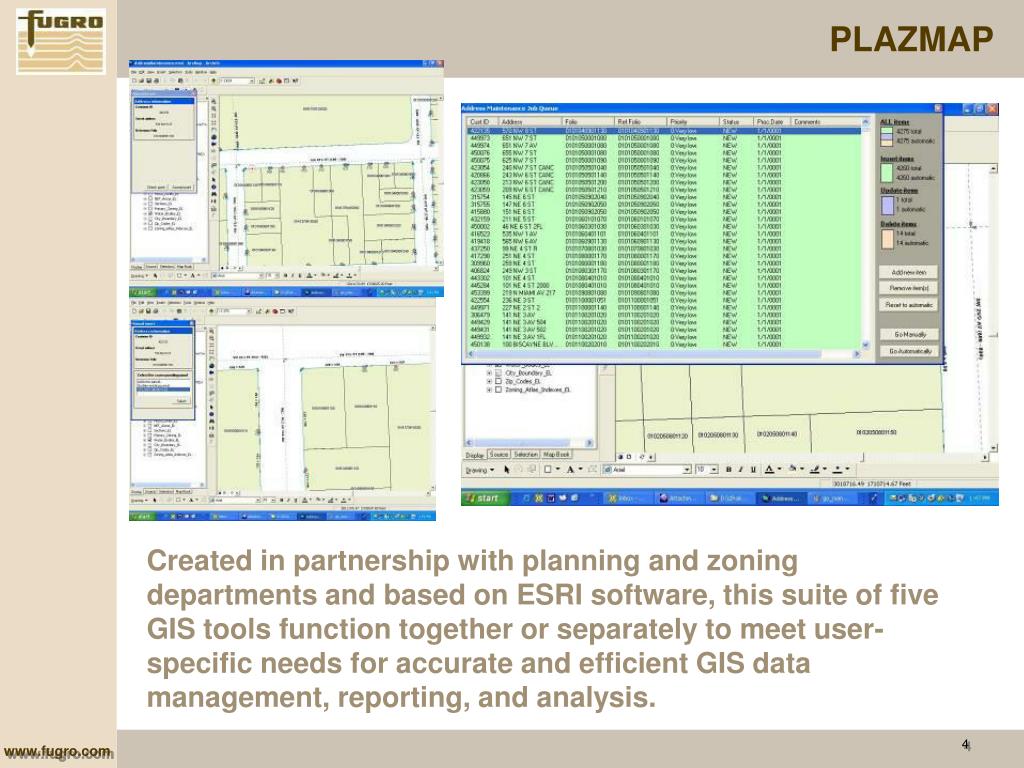Apply the Fill Color bucket tool
The image size is (1024, 768).
(792, 469)
